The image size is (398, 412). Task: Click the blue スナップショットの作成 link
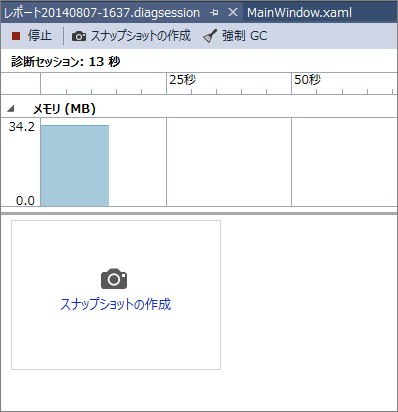pos(116,304)
